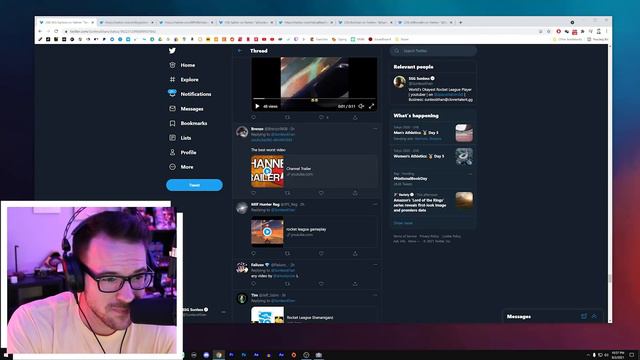Image resolution: width=640 pixels, height=360 pixels.
Task: Open the Rocket League Shenanigans card
Action: tap(314, 315)
